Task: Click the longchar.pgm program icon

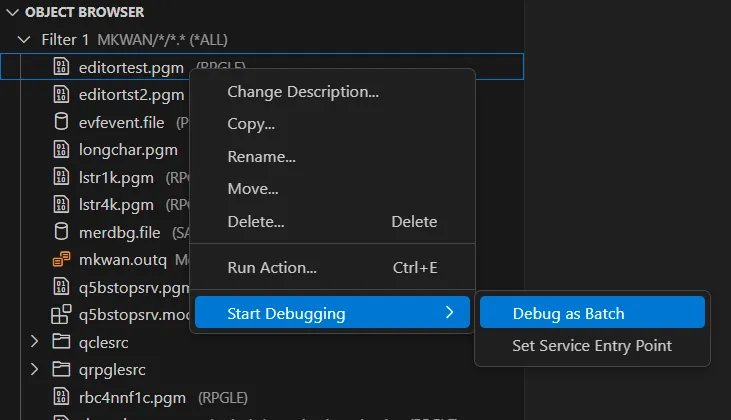Action: (x=61, y=150)
